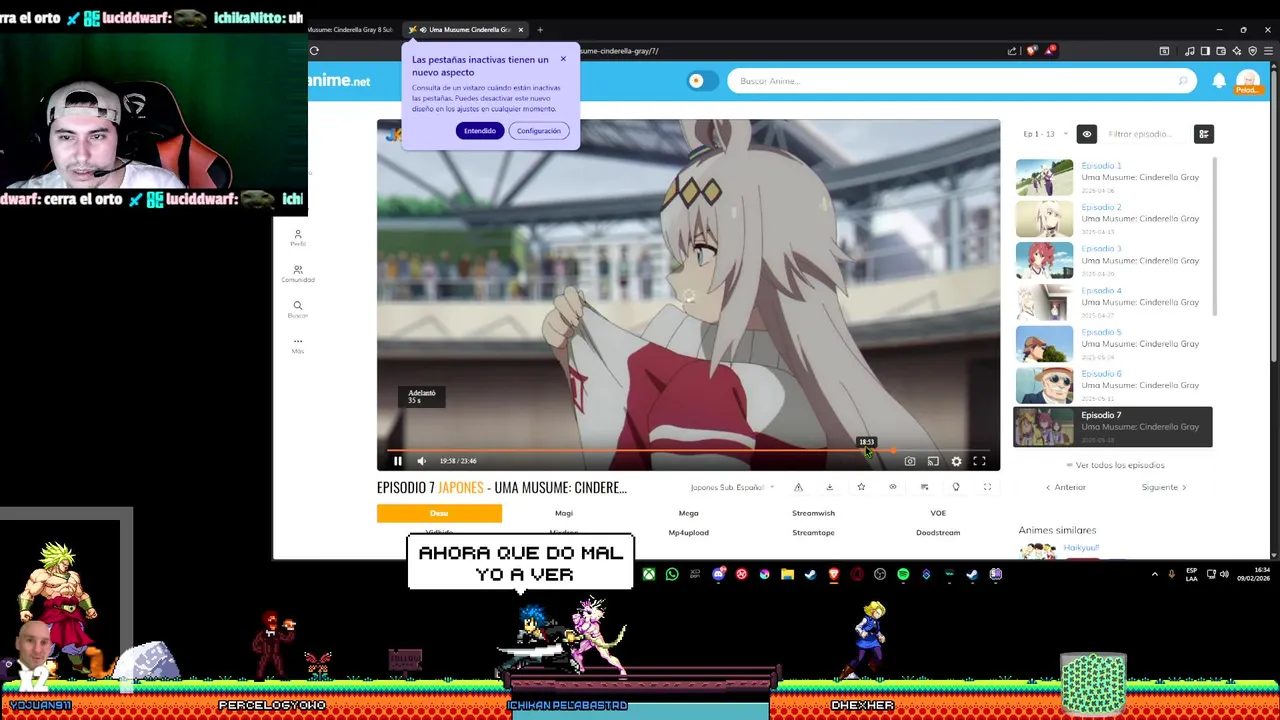Open the user profile avatar menu
Screen dimensions: 1280x720
1247,81
